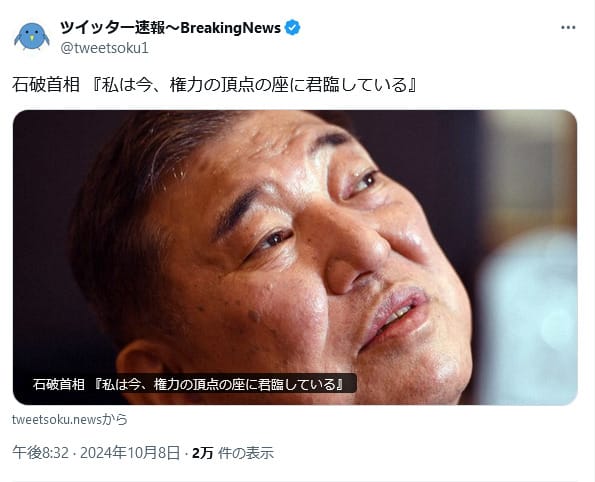
Task: Visit the tweetsoku.news source link
Action: click(x=57, y=419)
